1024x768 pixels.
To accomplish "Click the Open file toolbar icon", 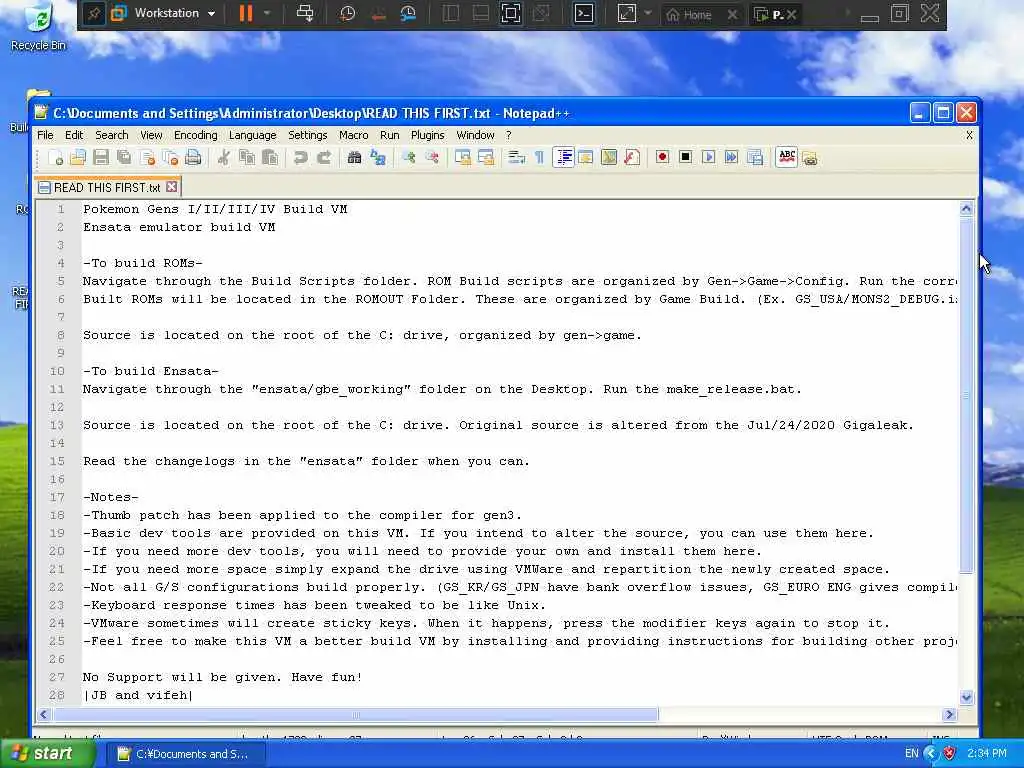I will 78,157.
